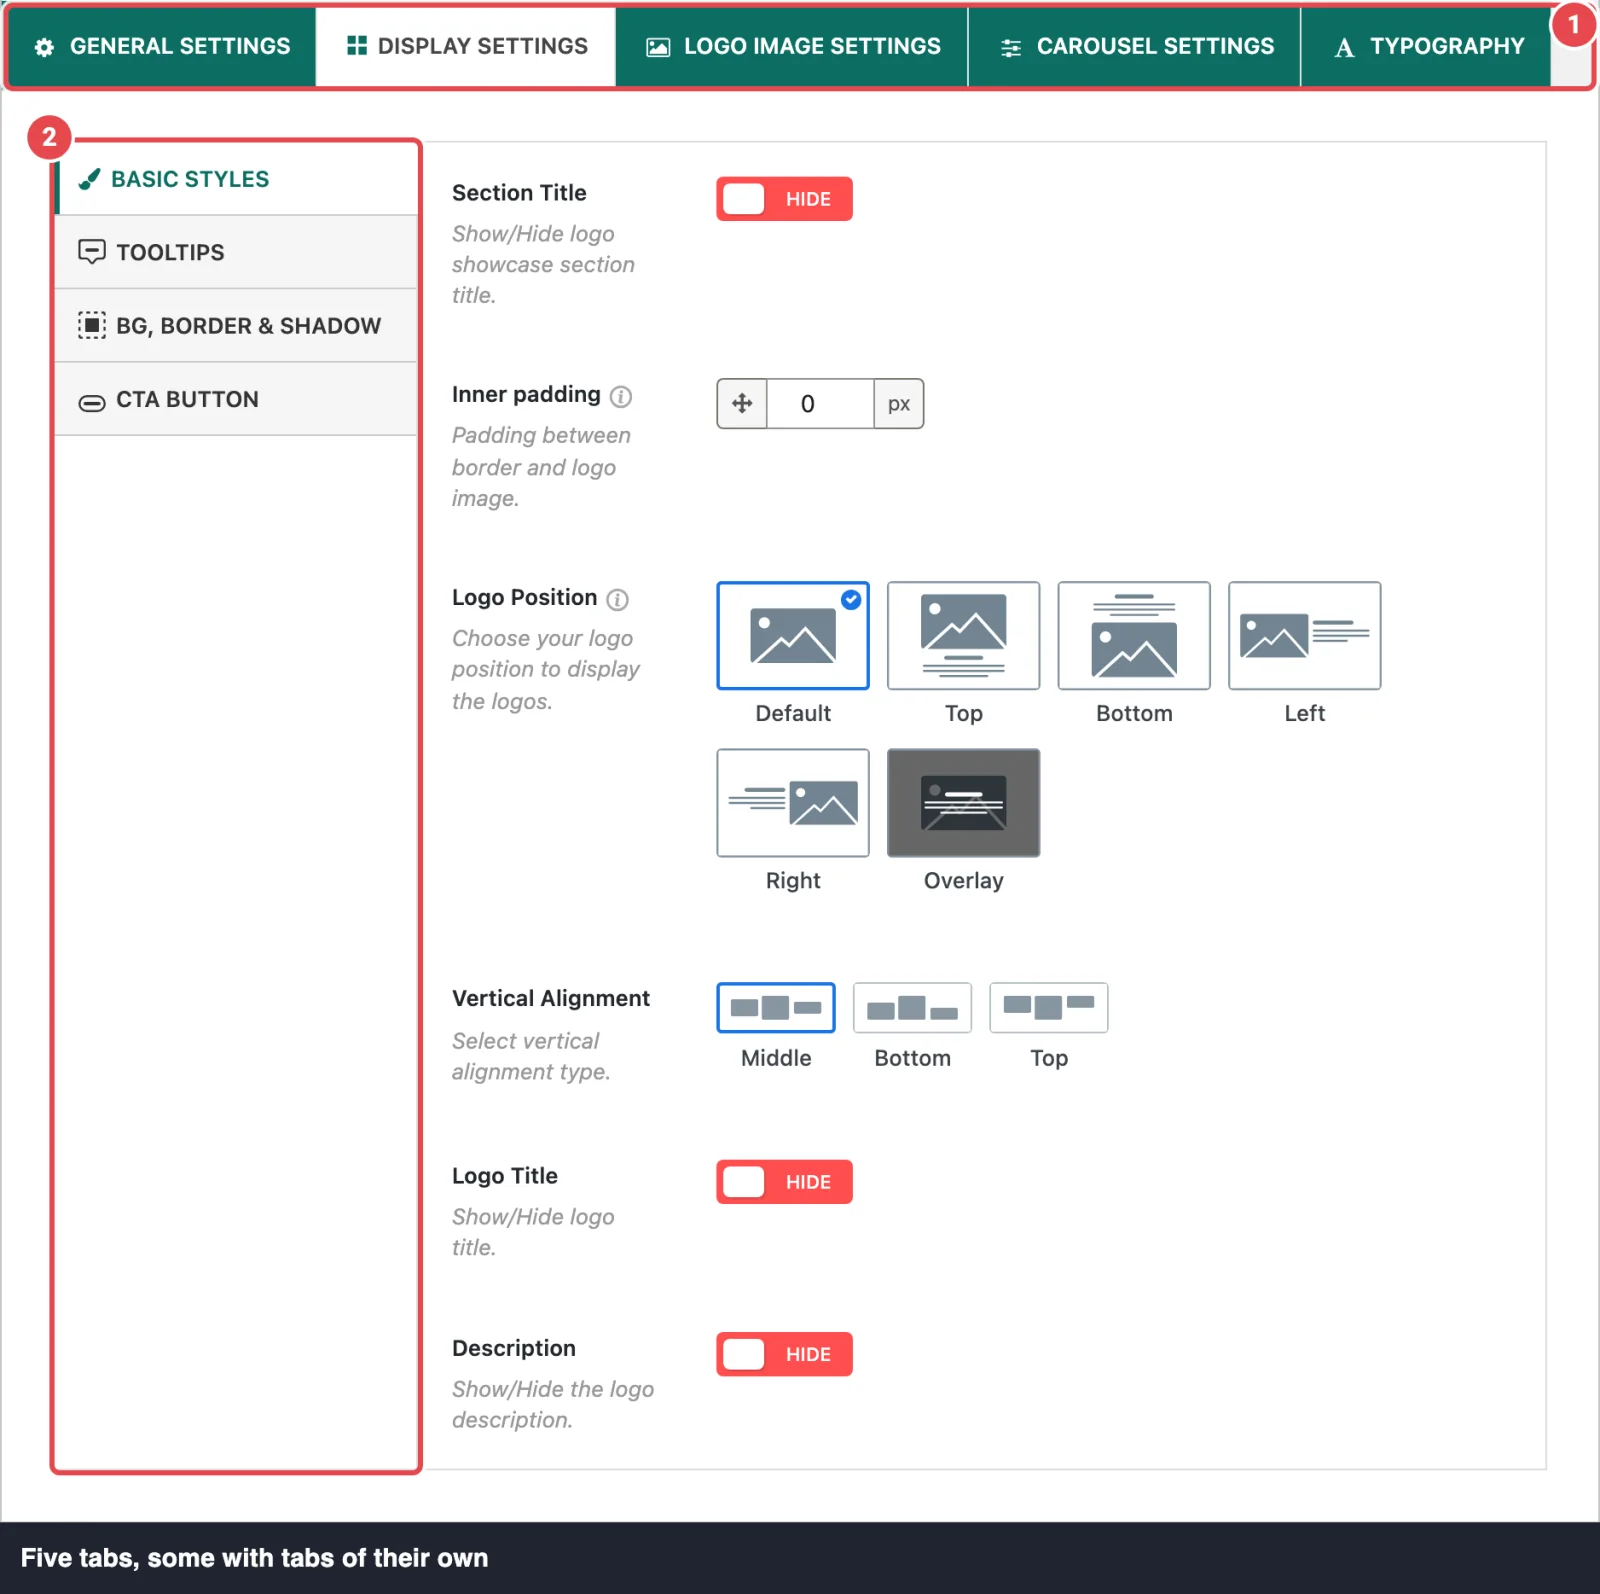1600x1594 pixels.
Task: Click the info icon next to Inner padding
Action: (x=621, y=396)
